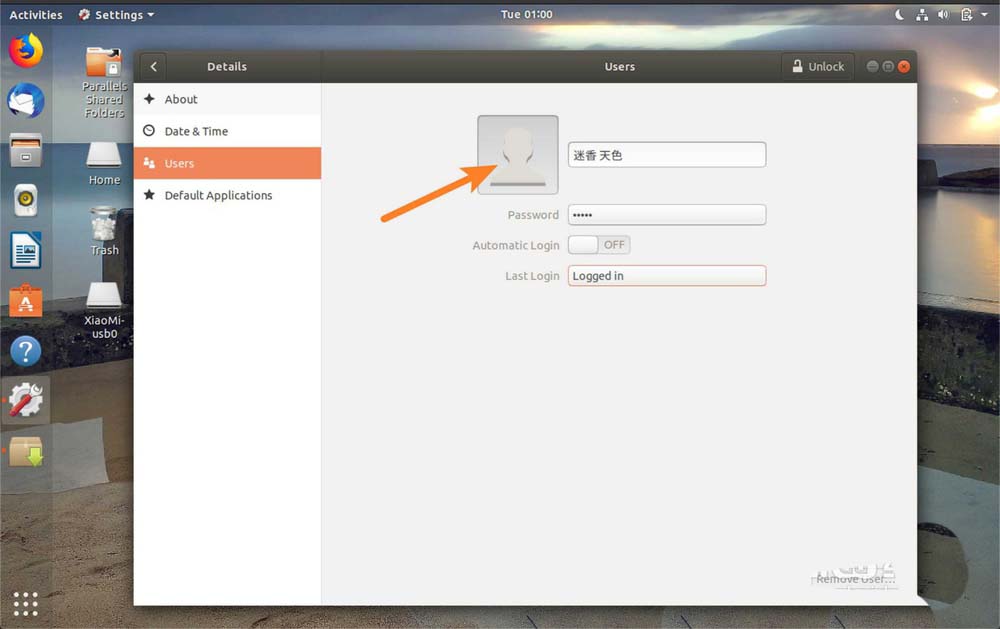Minimize the Settings window

click(872, 66)
